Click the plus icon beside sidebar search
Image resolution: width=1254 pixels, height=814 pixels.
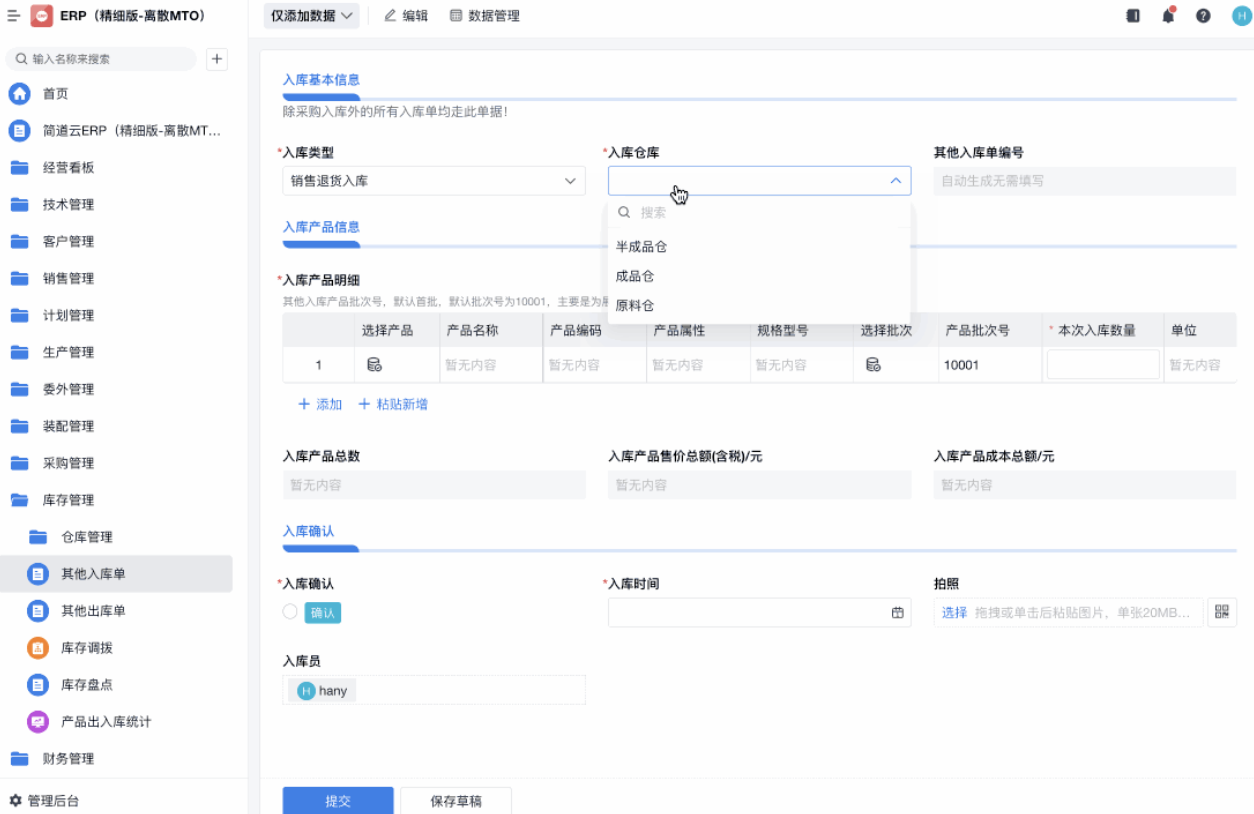[217, 59]
